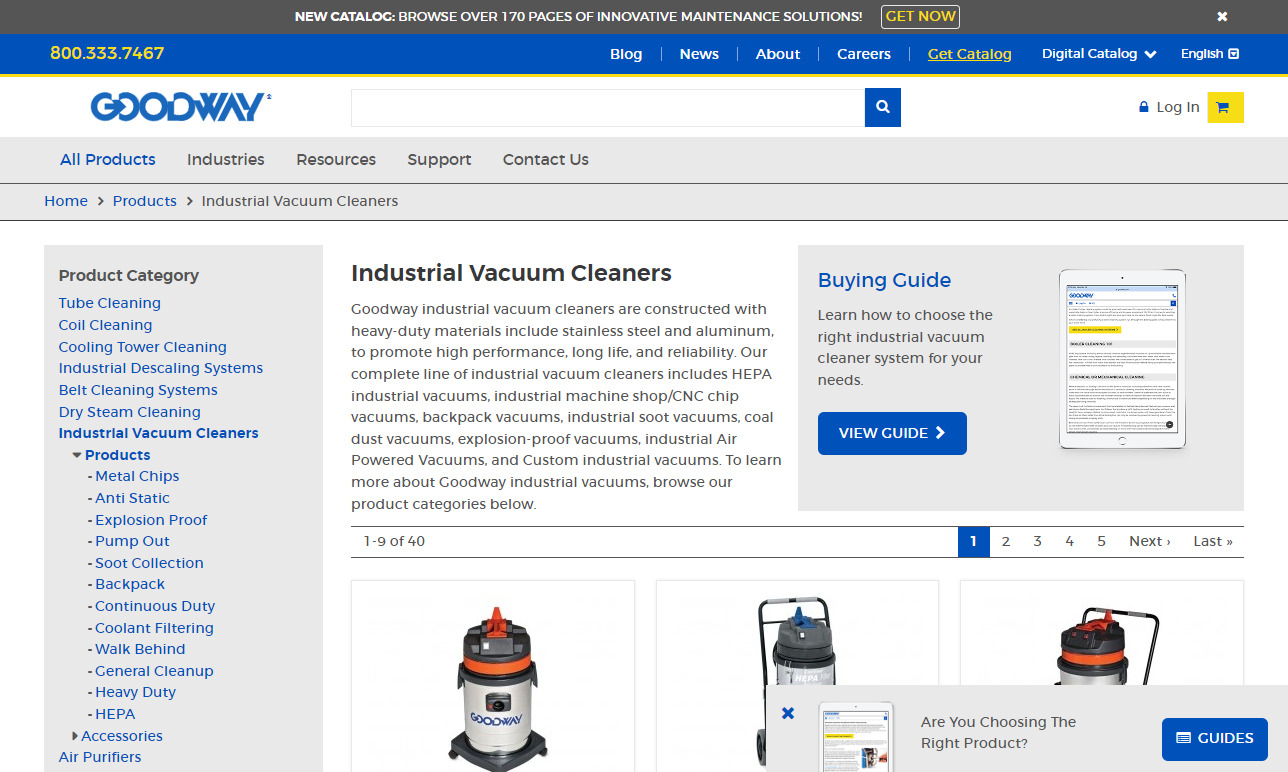Open the Get Catalog link

click(969, 54)
